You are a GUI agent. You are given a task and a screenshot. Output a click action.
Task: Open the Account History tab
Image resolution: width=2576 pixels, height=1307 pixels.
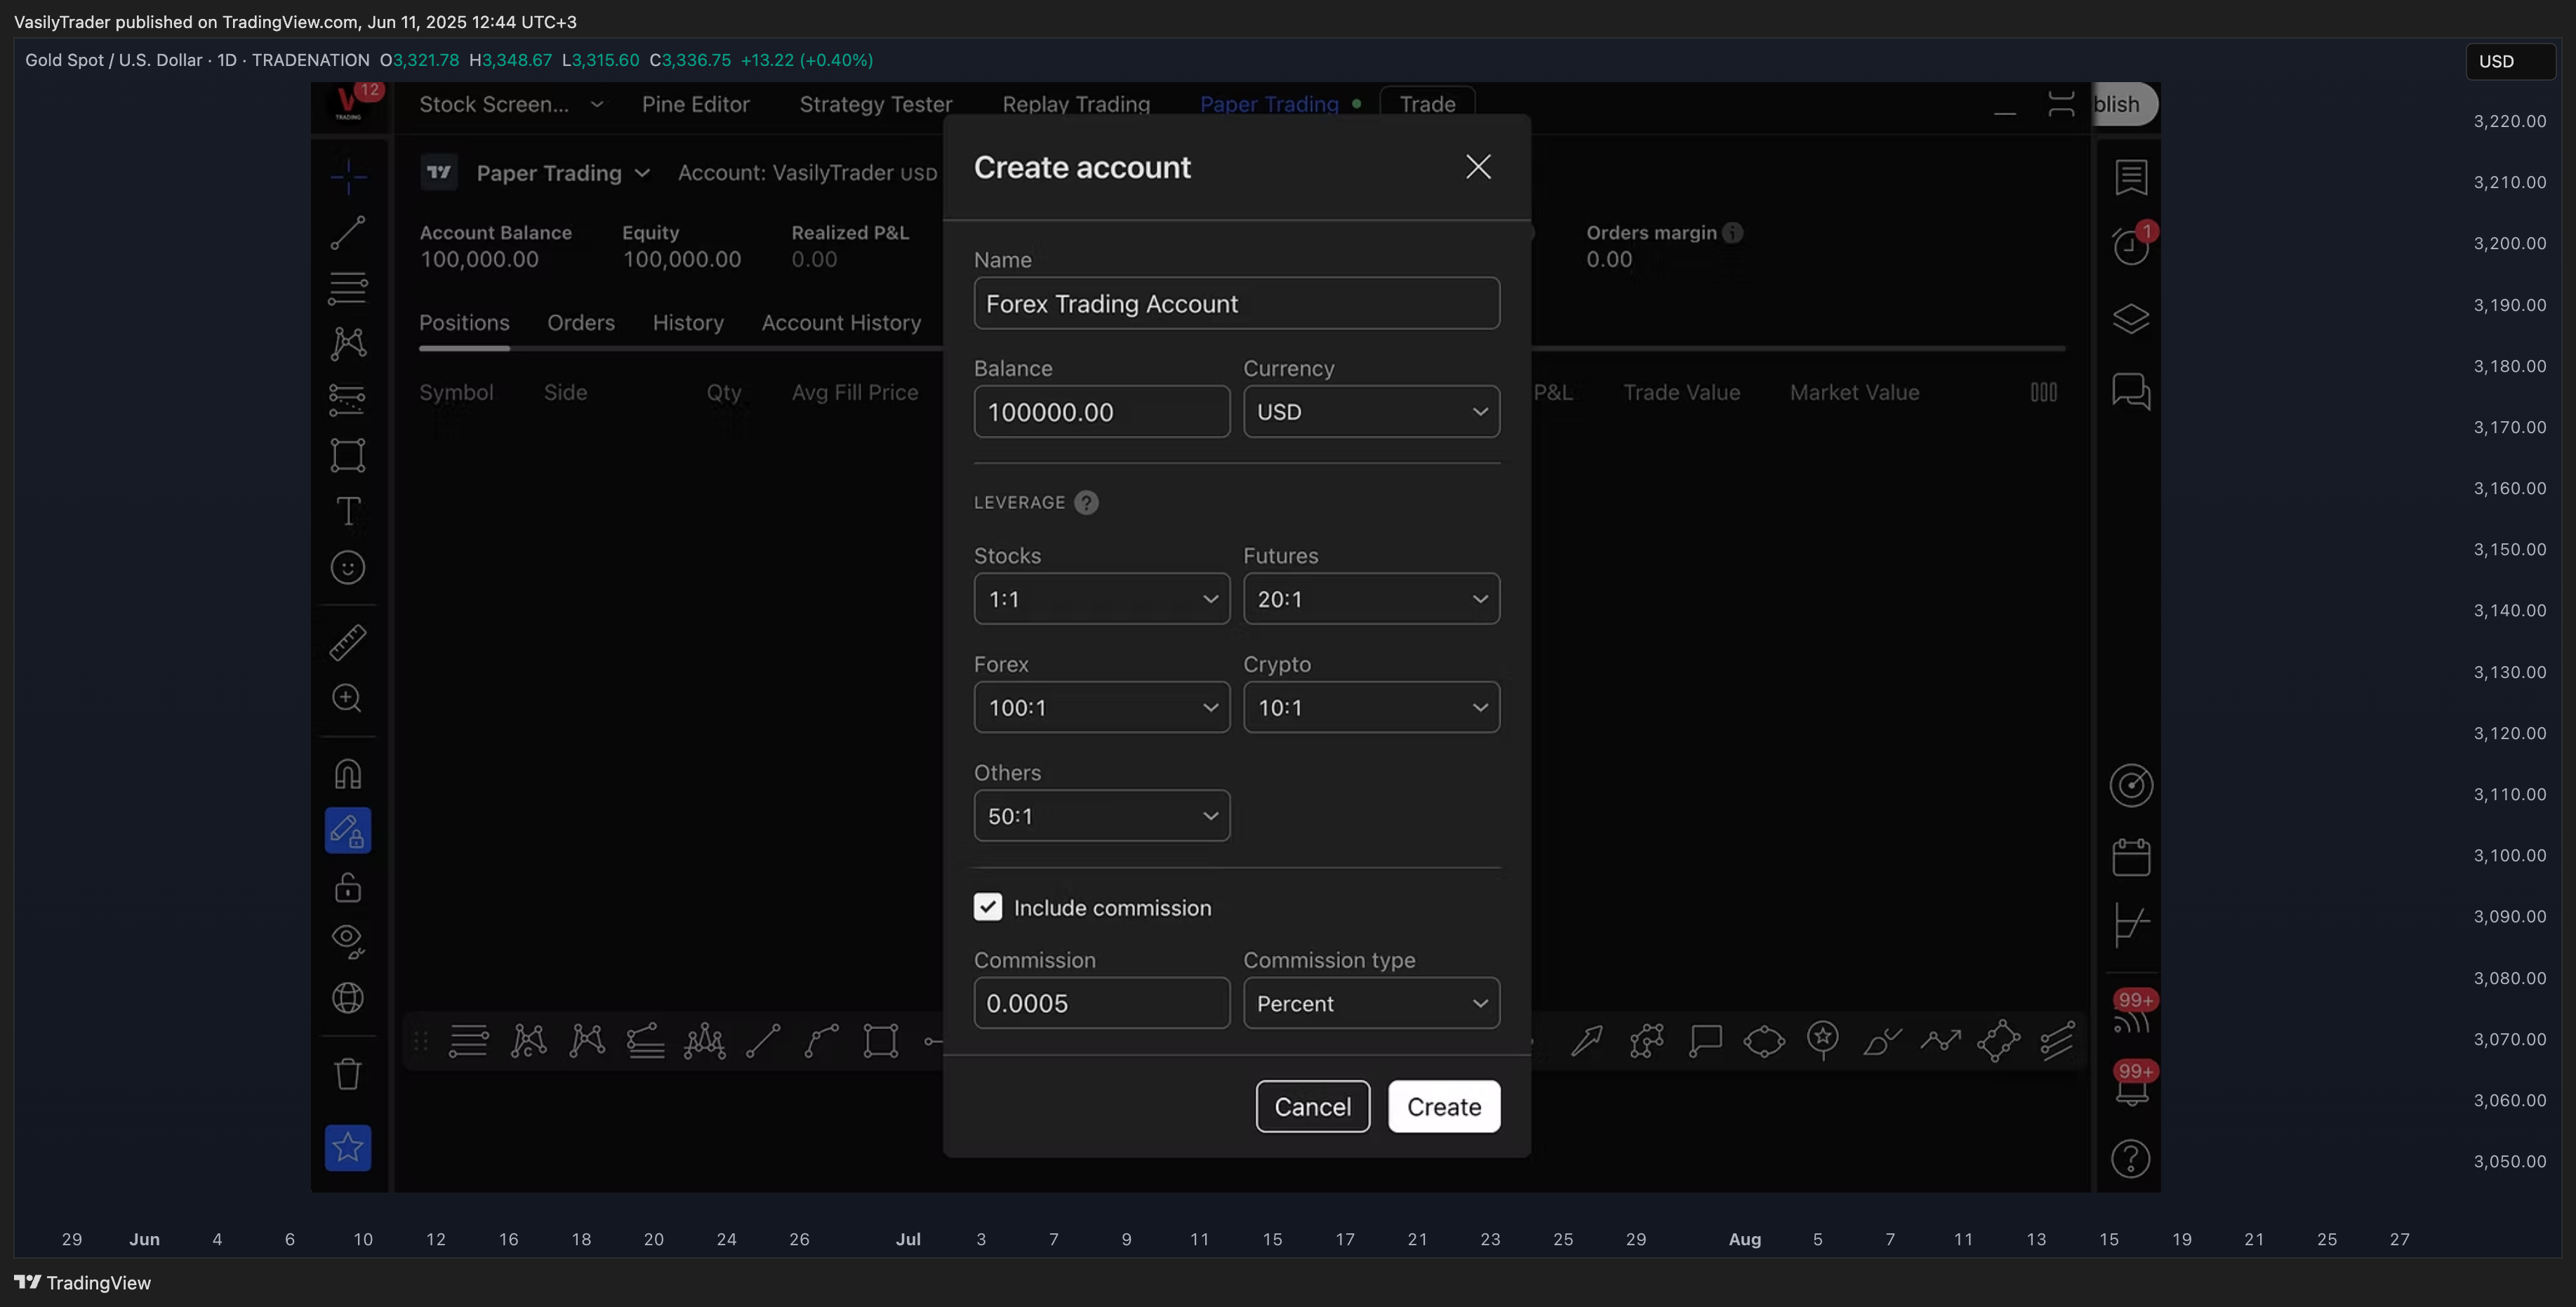pos(841,322)
